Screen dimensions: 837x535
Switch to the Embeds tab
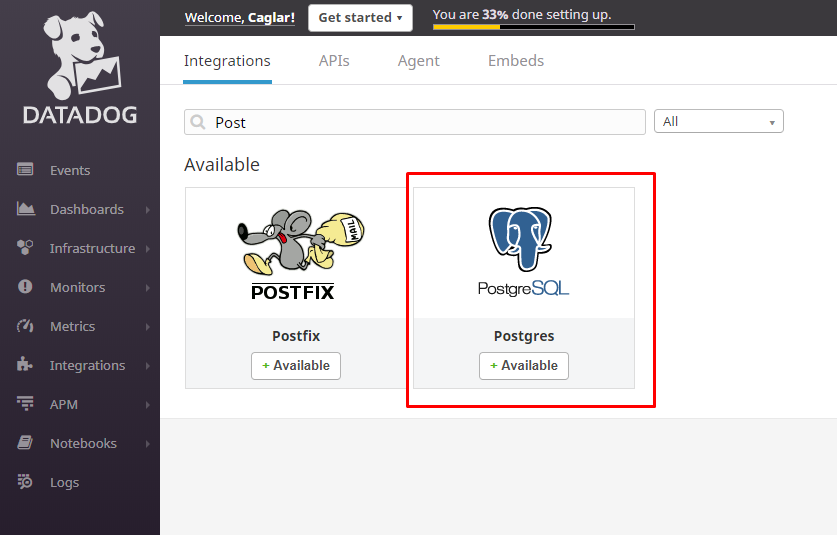(x=516, y=61)
